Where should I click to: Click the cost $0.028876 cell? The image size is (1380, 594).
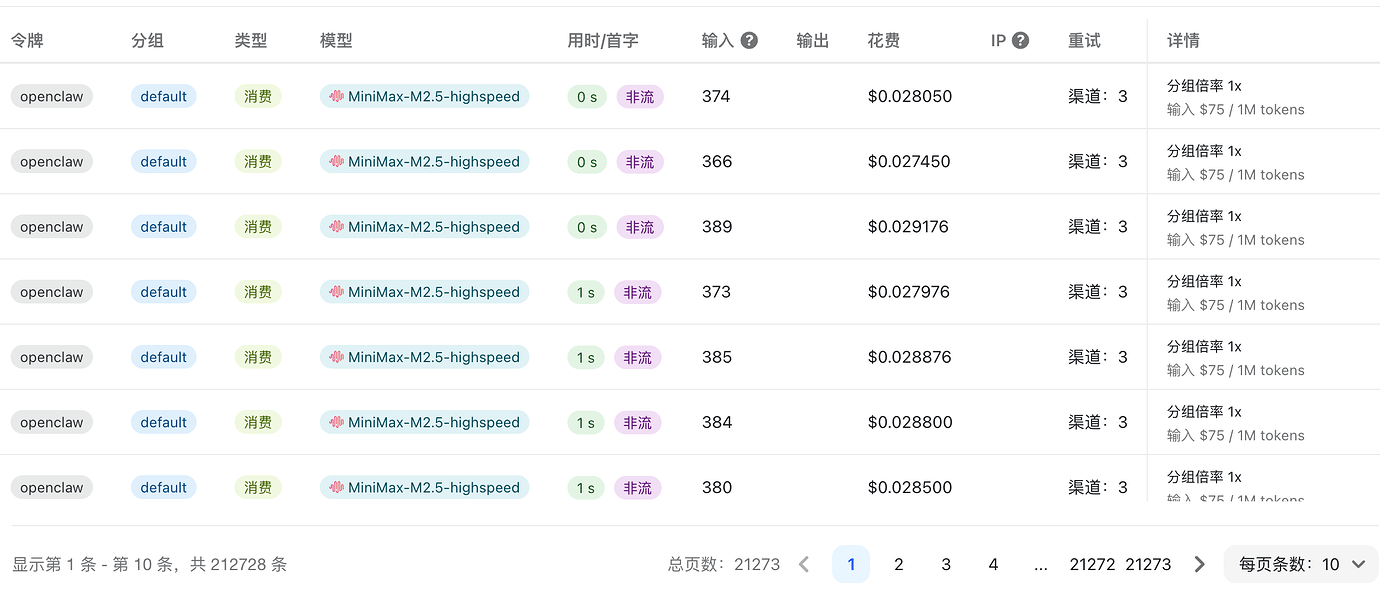(x=909, y=357)
